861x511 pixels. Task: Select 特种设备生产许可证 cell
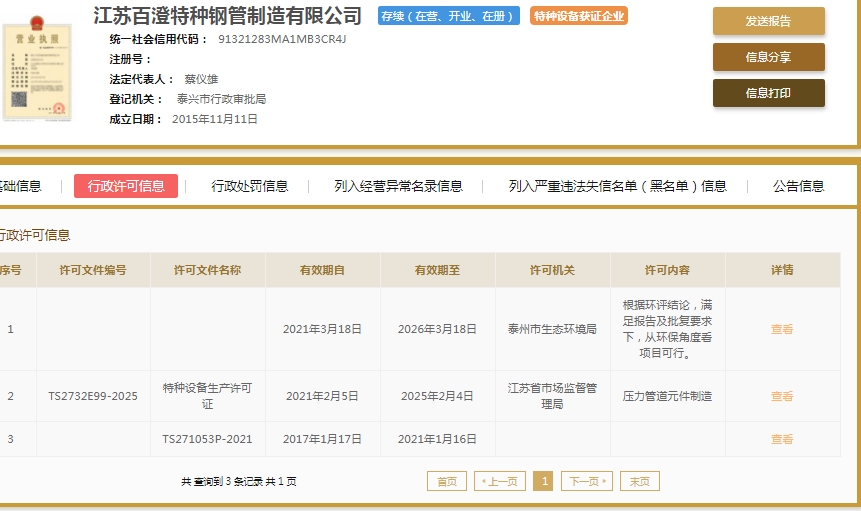pos(208,396)
